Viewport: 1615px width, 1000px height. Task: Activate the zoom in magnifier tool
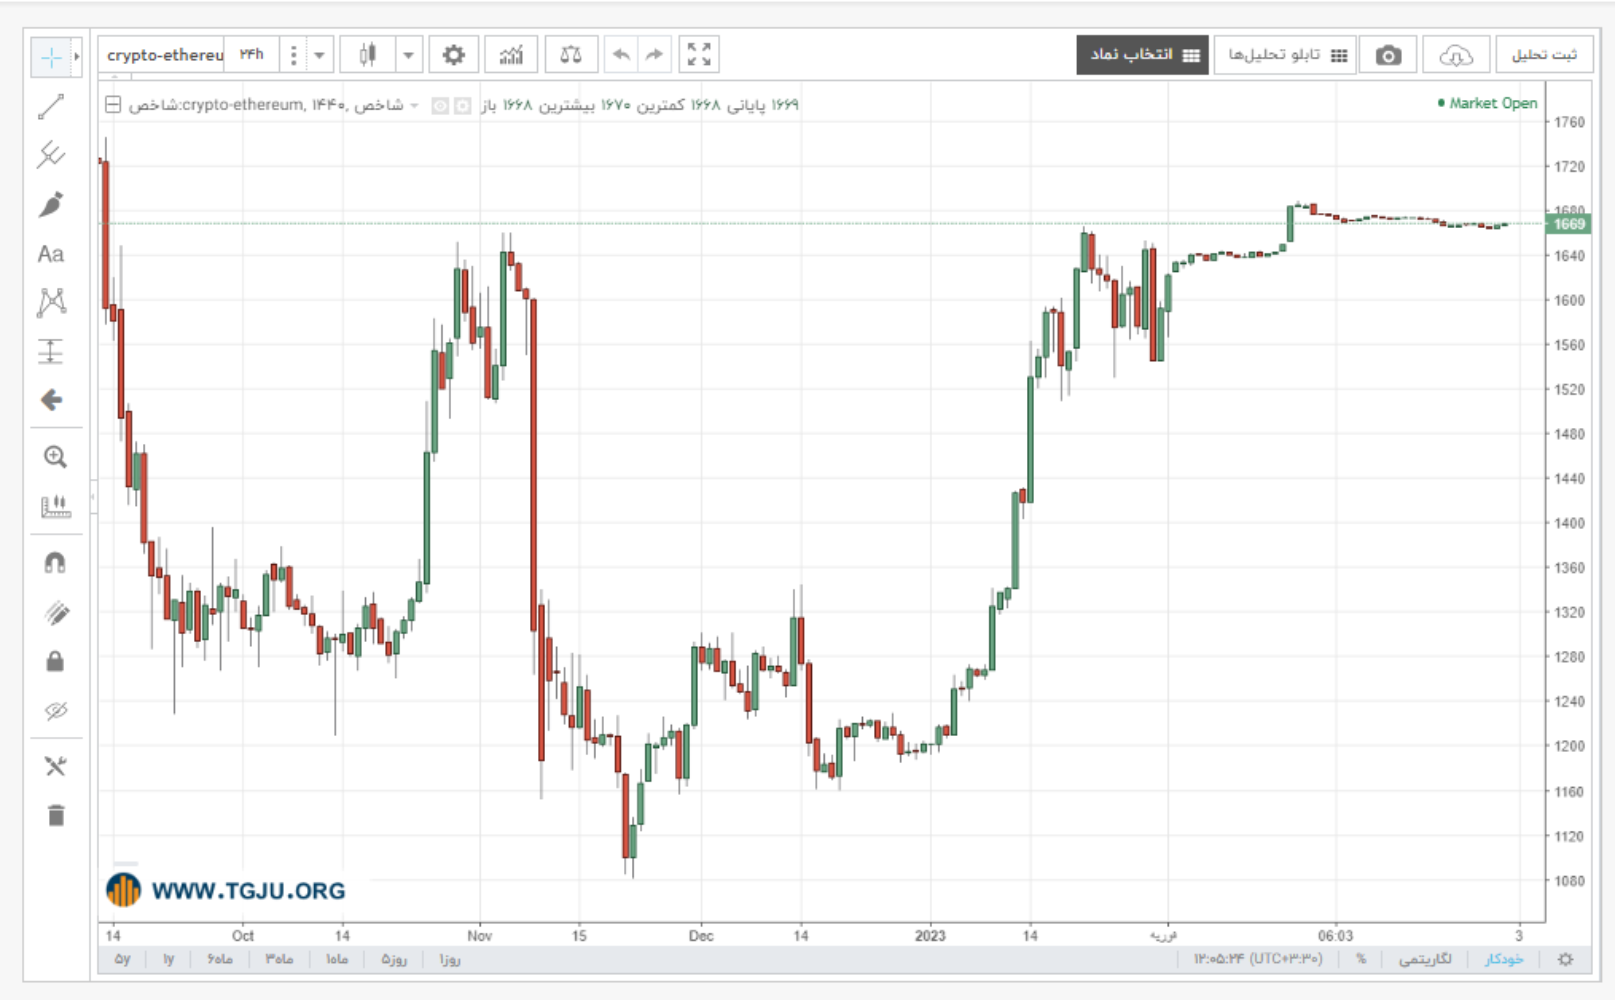click(x=55, y=457)
